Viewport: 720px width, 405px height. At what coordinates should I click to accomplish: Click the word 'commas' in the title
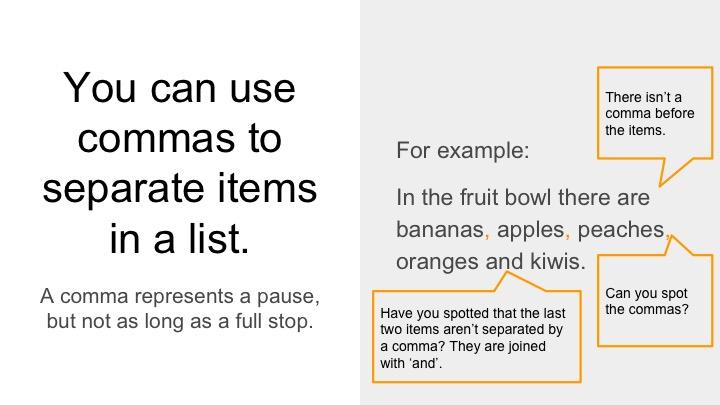[159, 139]
